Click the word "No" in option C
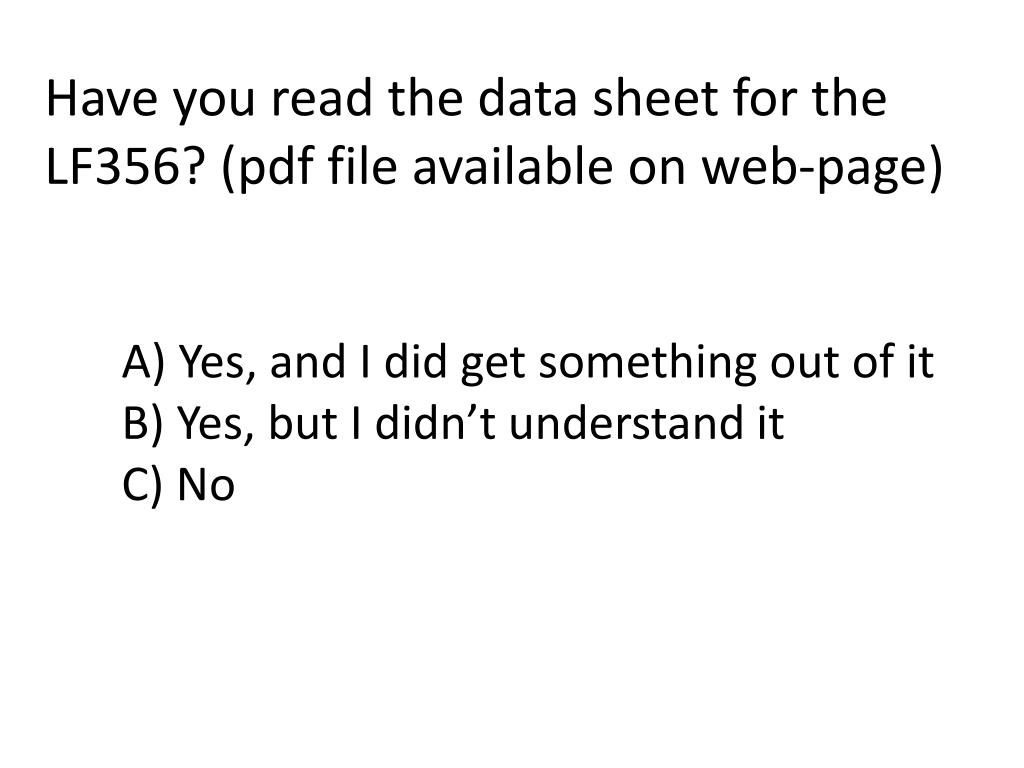 click(206, 485)
